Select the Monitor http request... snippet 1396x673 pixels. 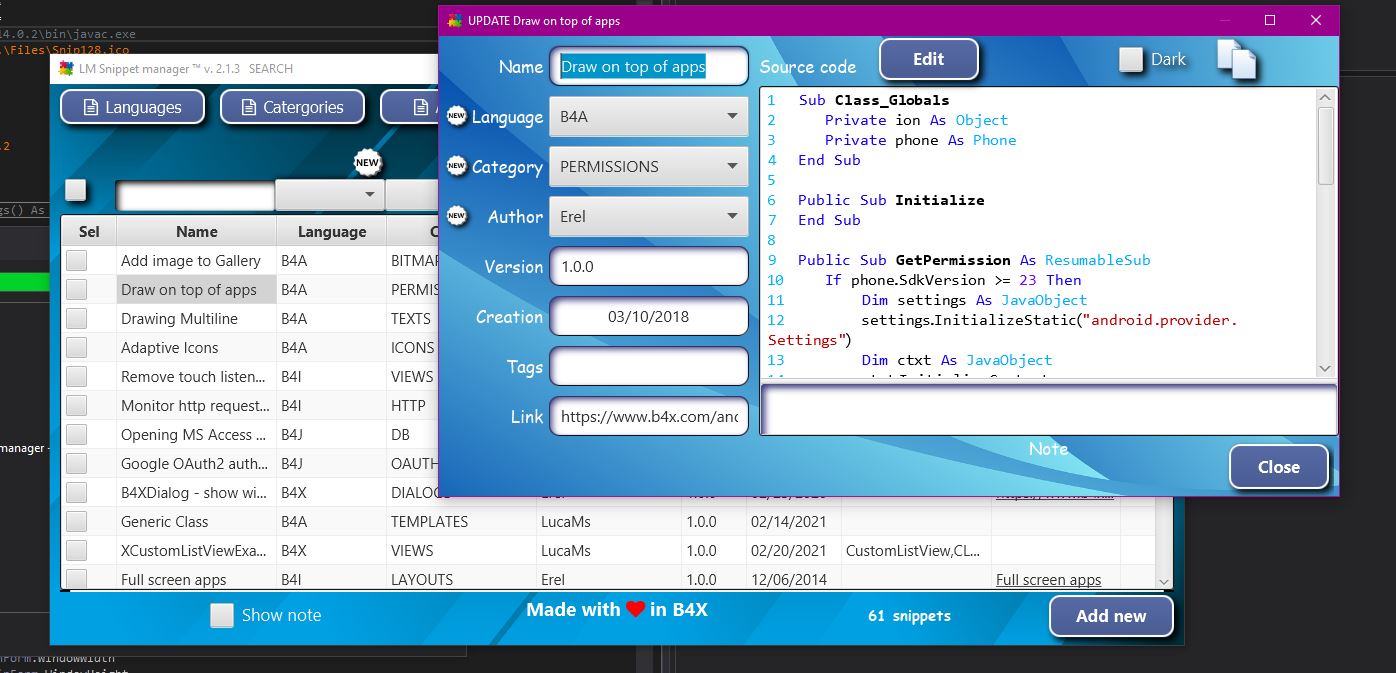195,406
